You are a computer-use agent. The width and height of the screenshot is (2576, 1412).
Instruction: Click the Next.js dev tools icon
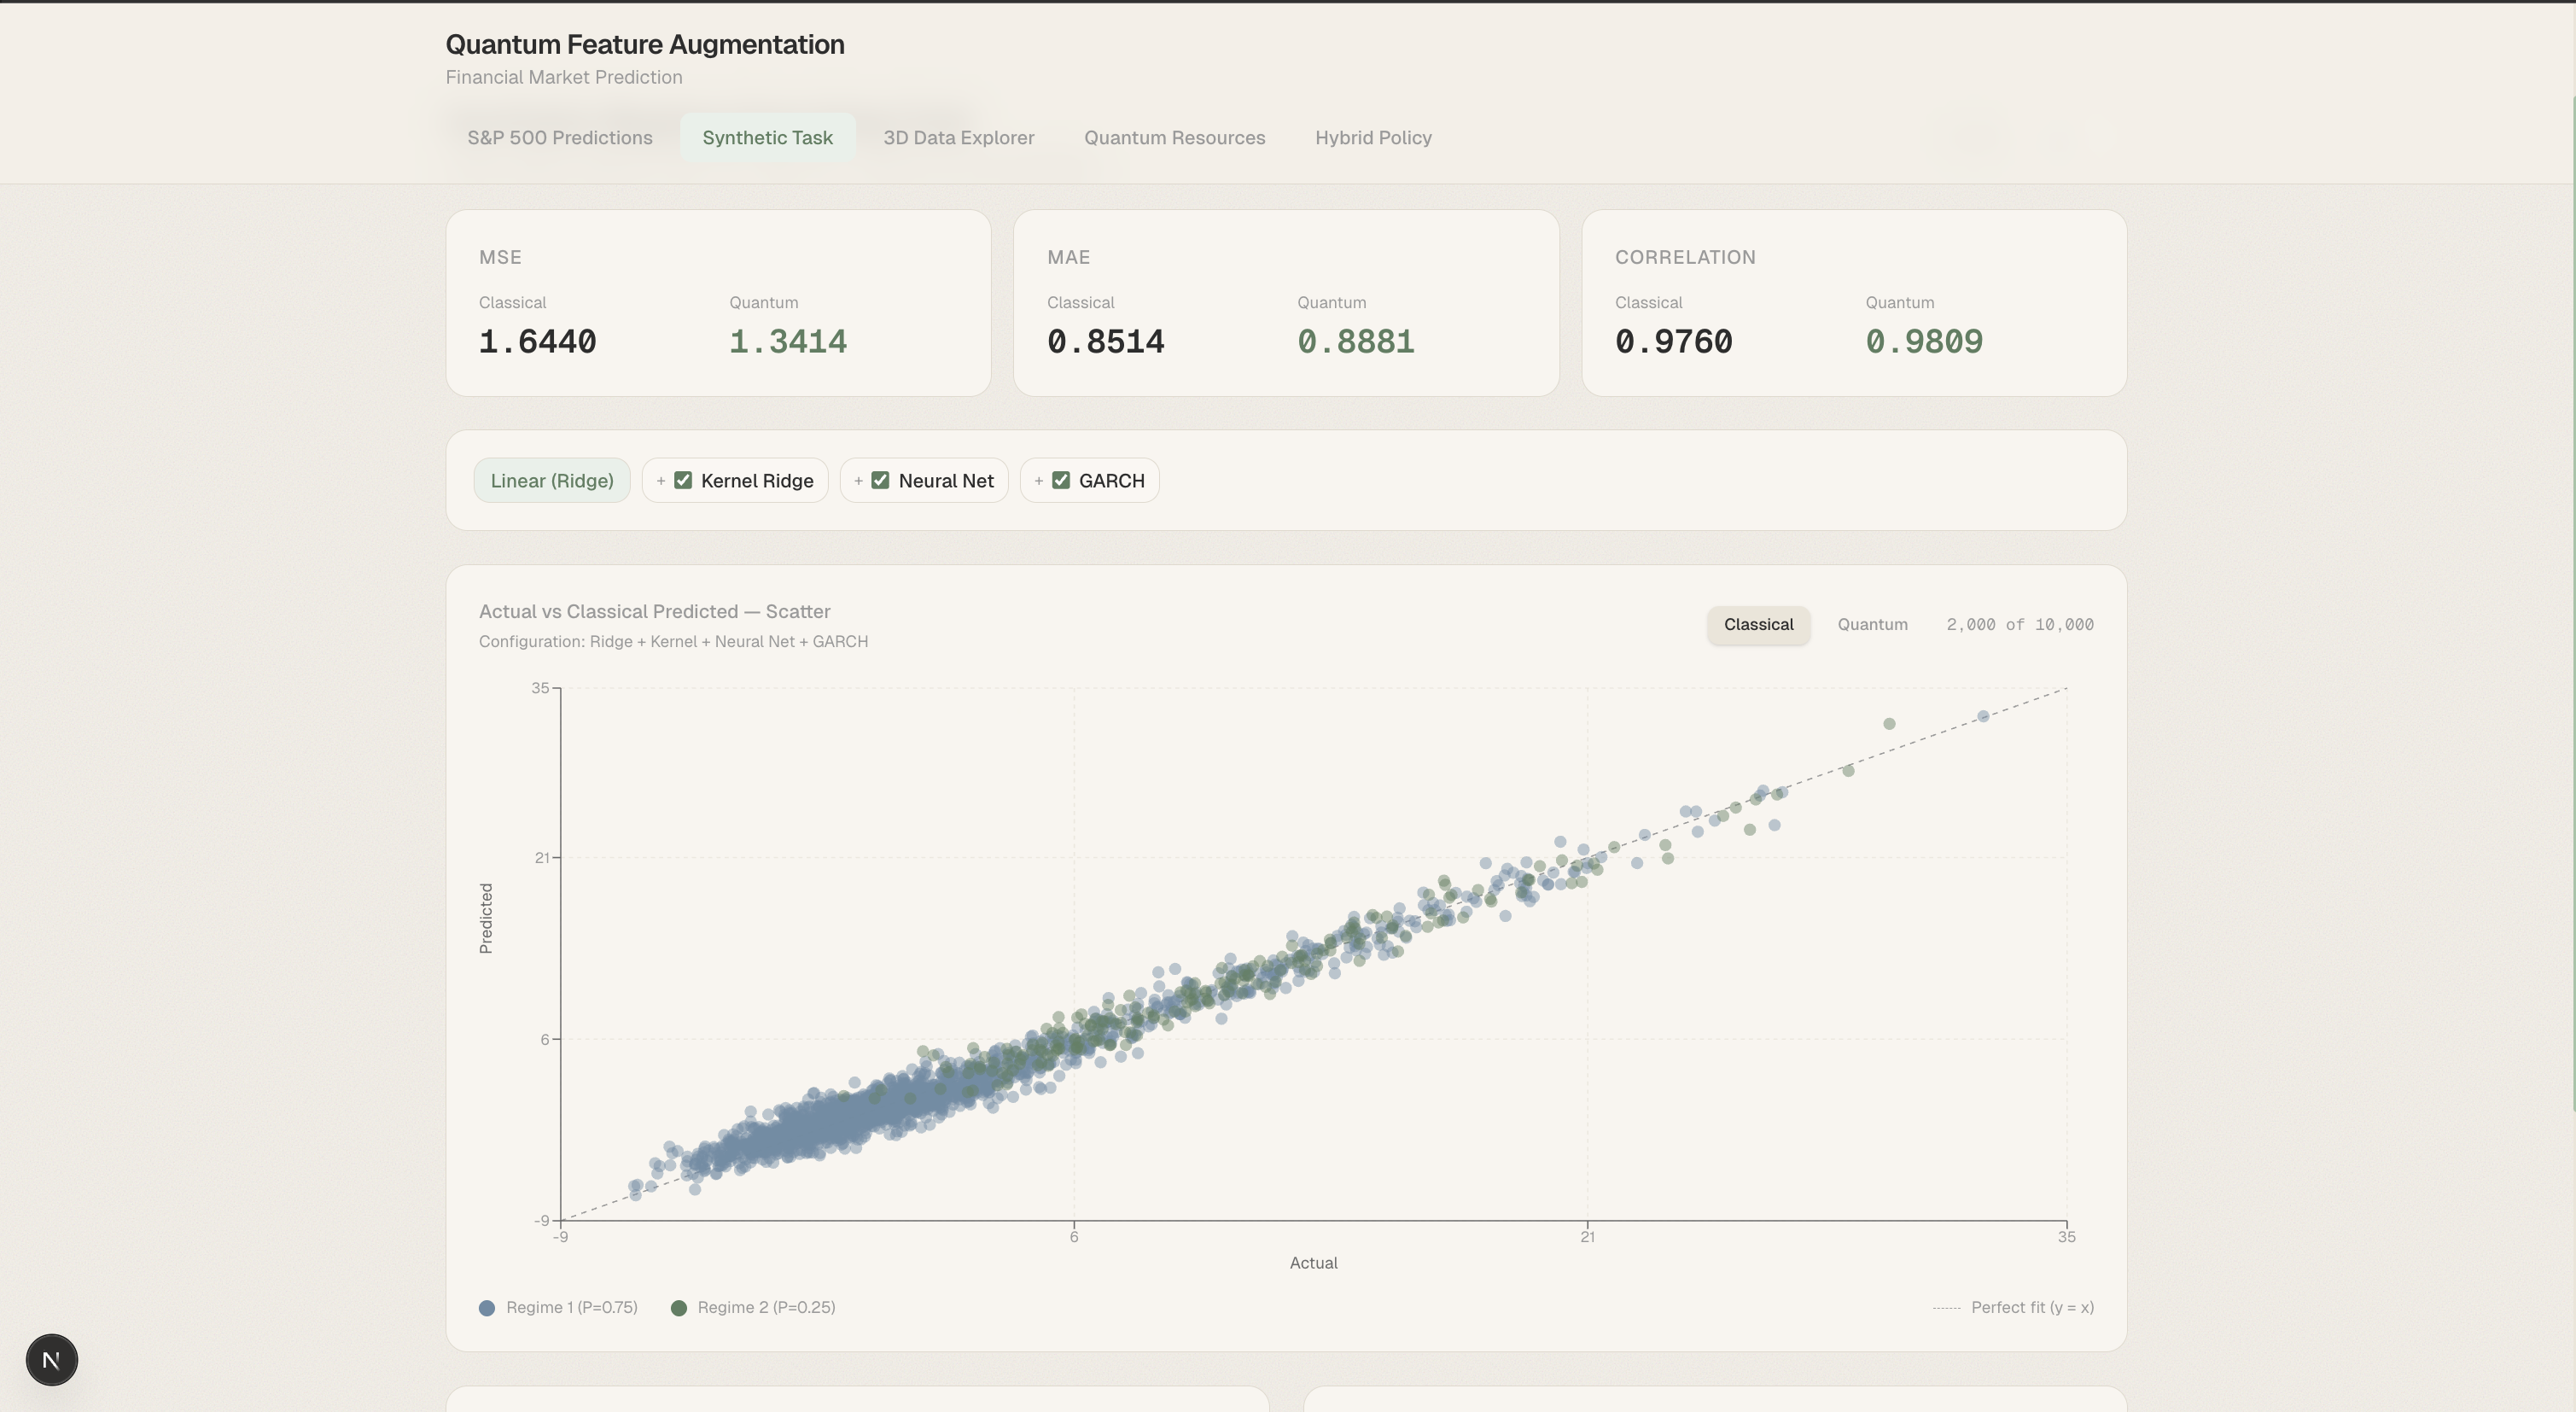pyautogui.click(x=51, y=1359)
